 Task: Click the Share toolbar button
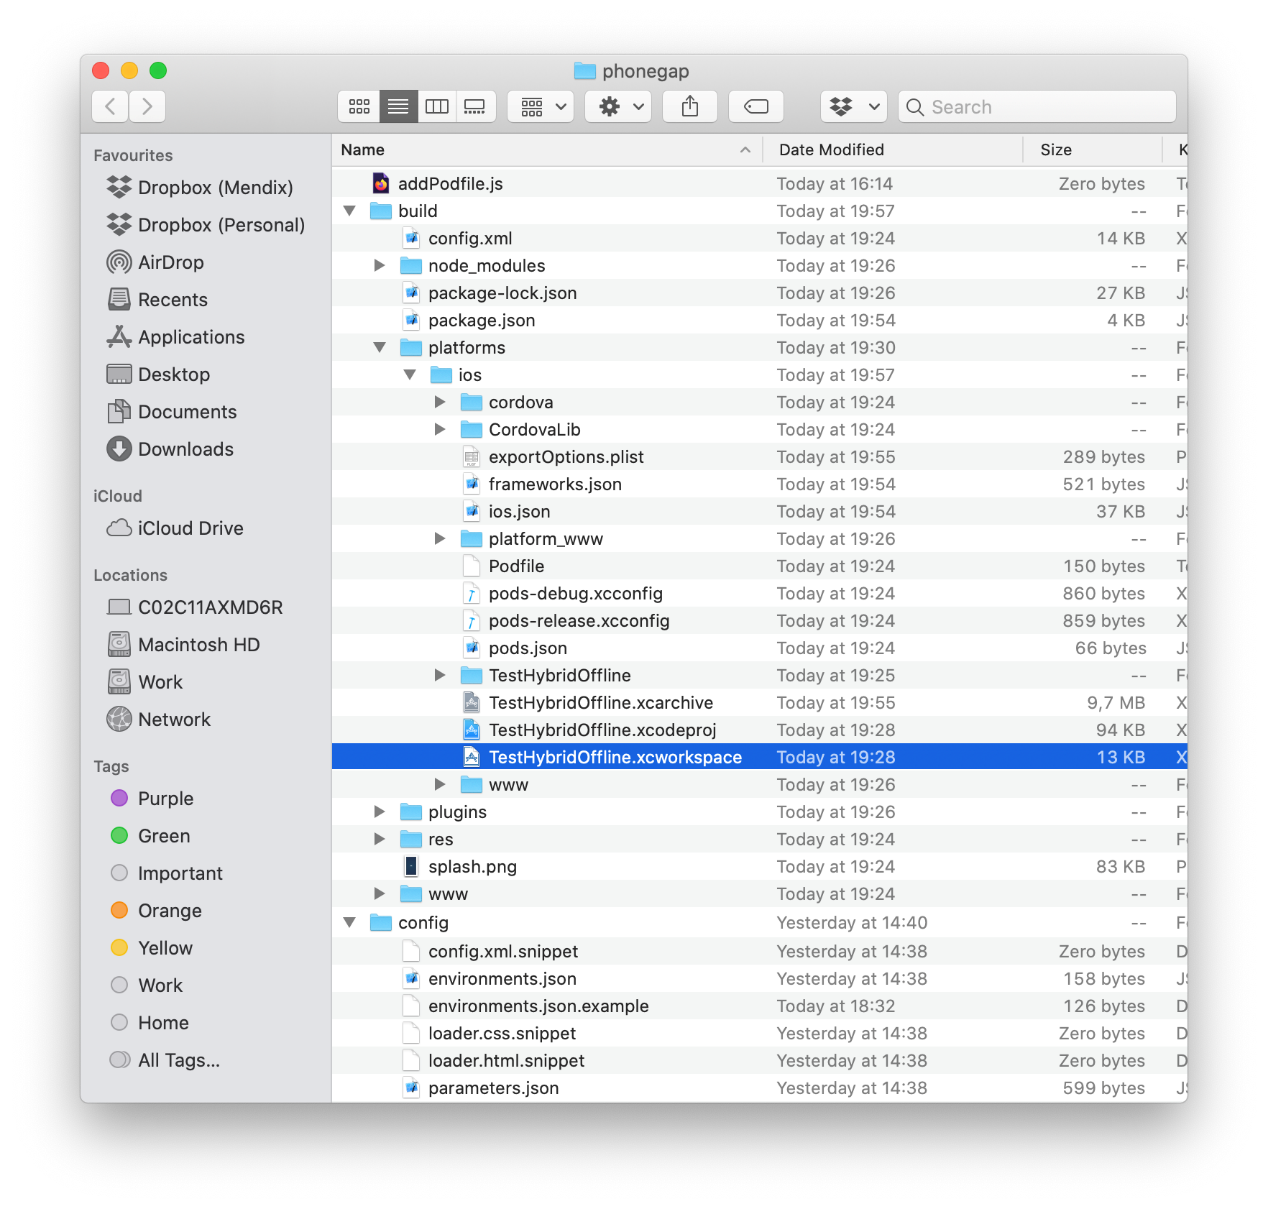[690, 106]
